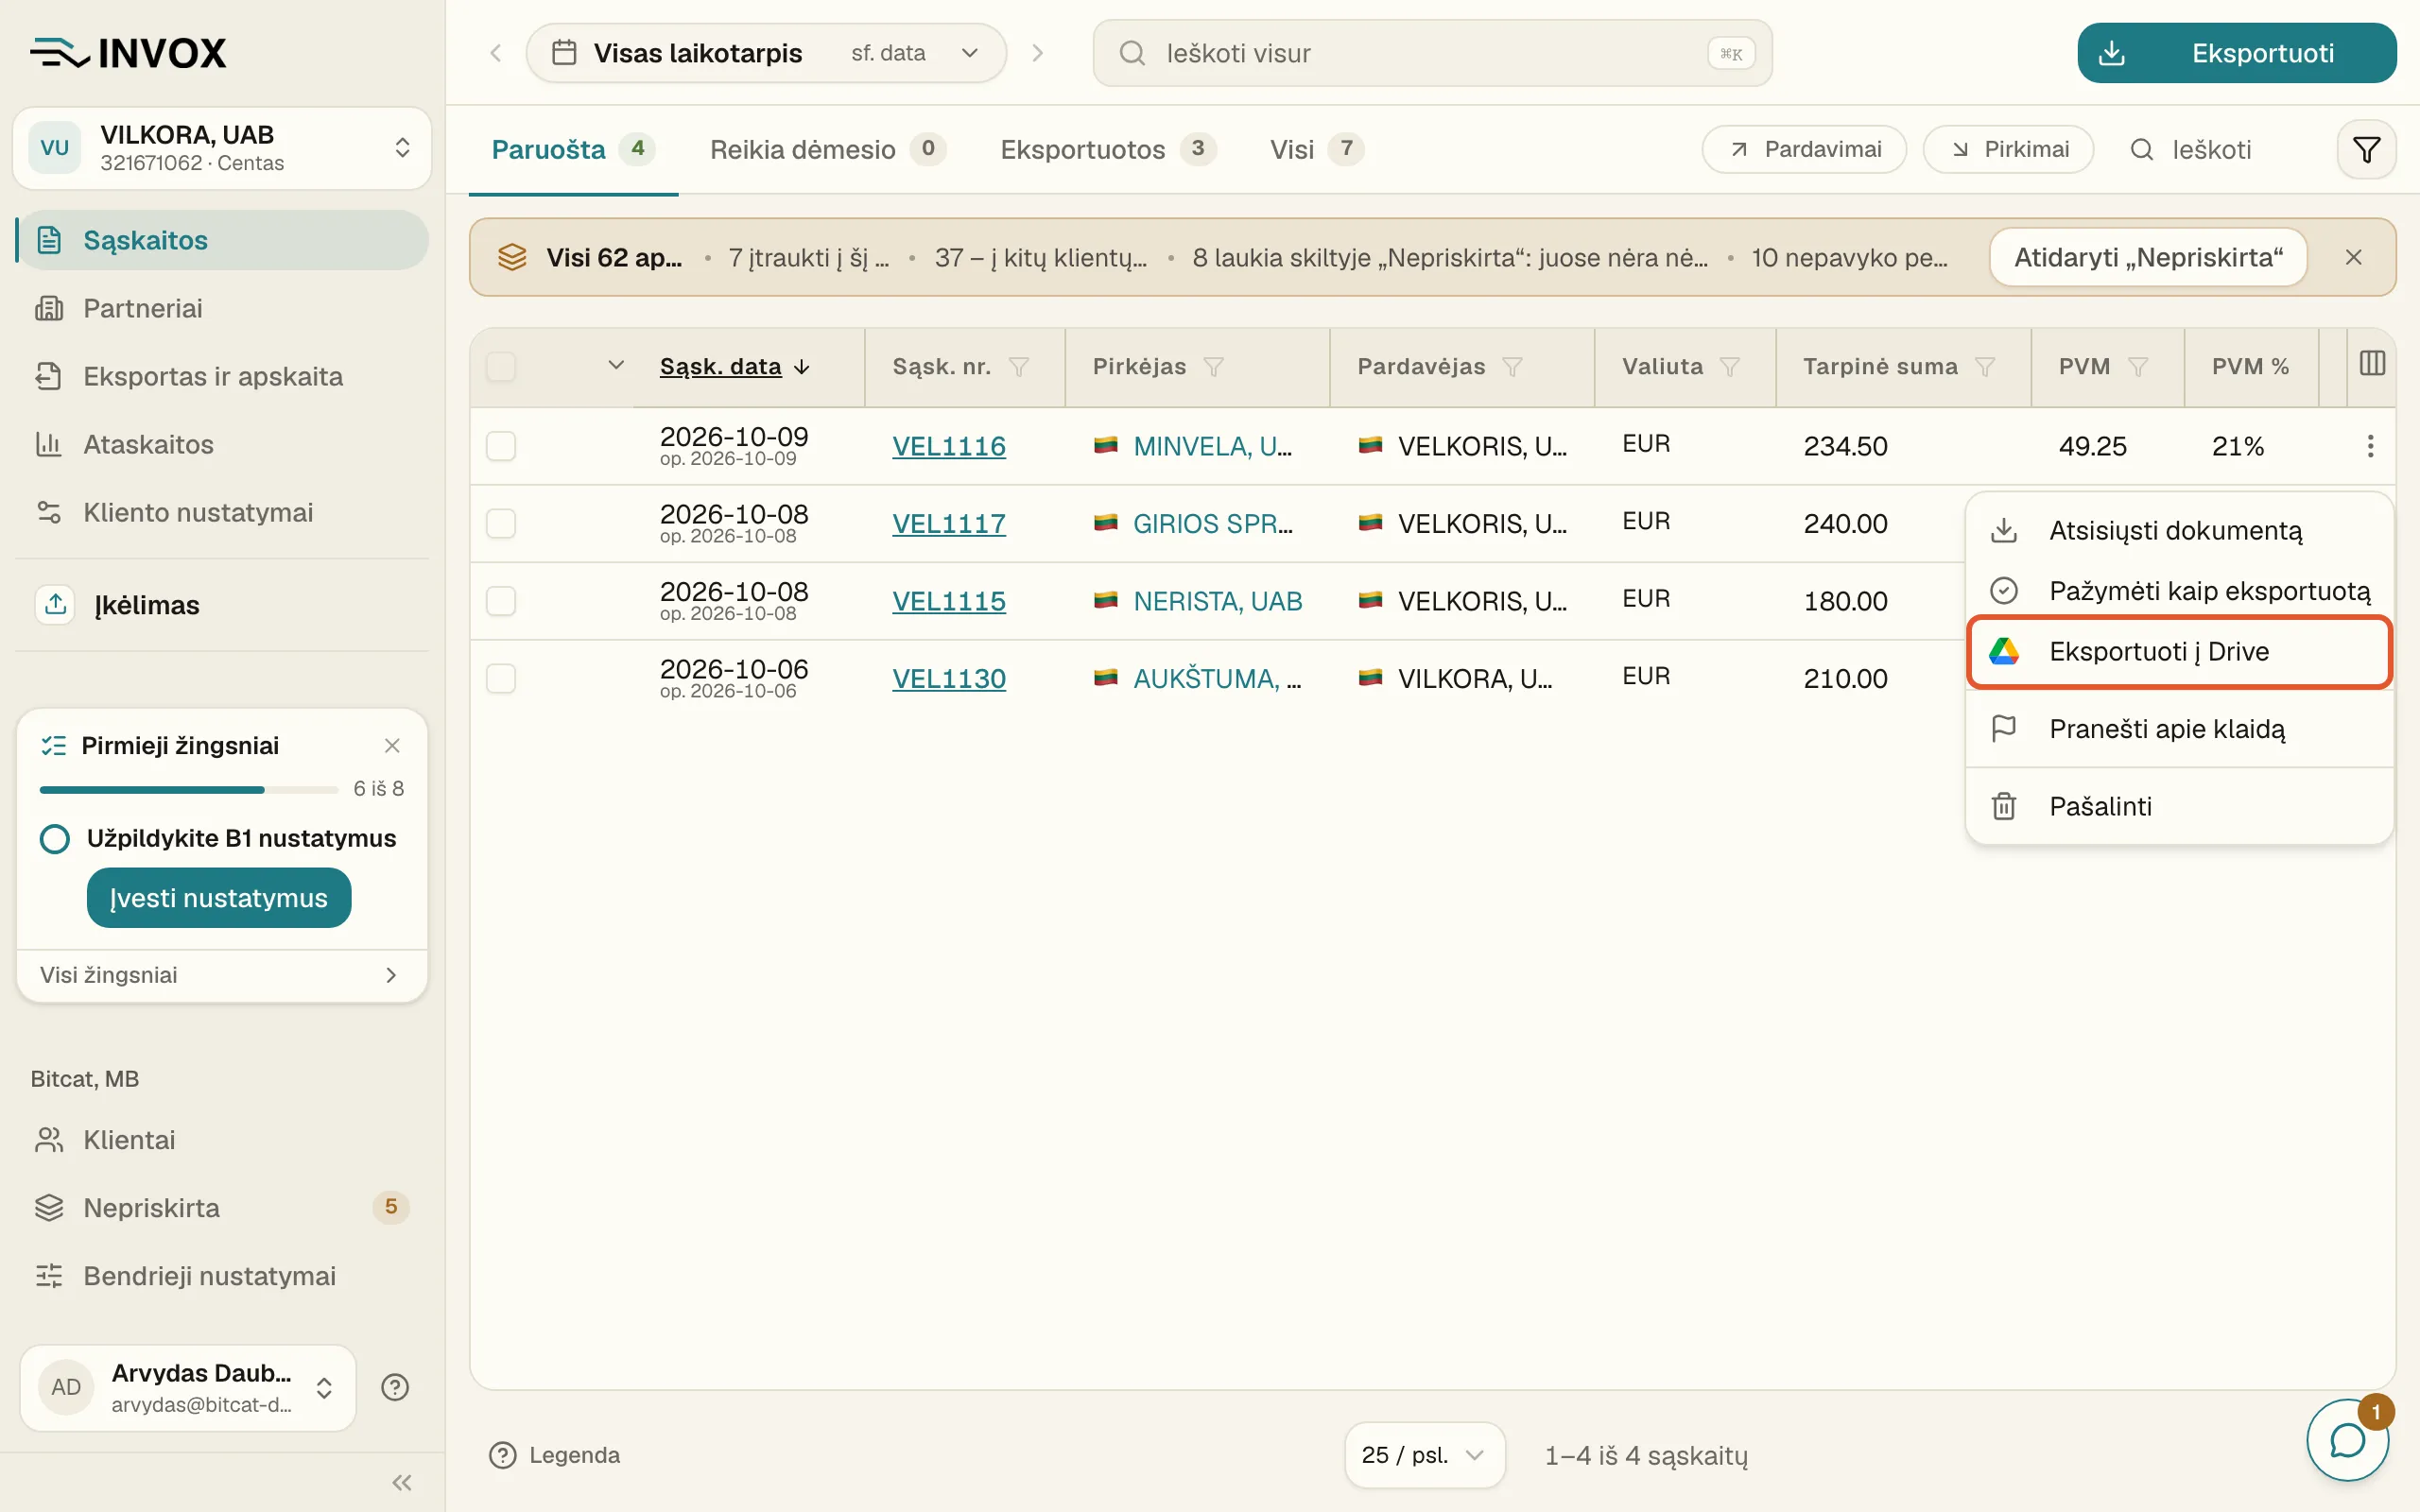The image size is (2420, 1512).
Task: Click the filter funnel icon button
Action: (2366, 150)
